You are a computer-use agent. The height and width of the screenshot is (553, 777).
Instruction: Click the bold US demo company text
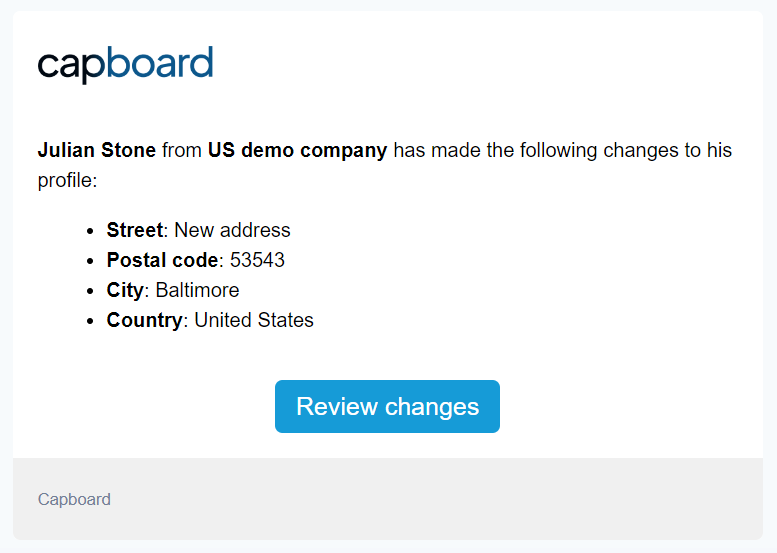point(297,150)
